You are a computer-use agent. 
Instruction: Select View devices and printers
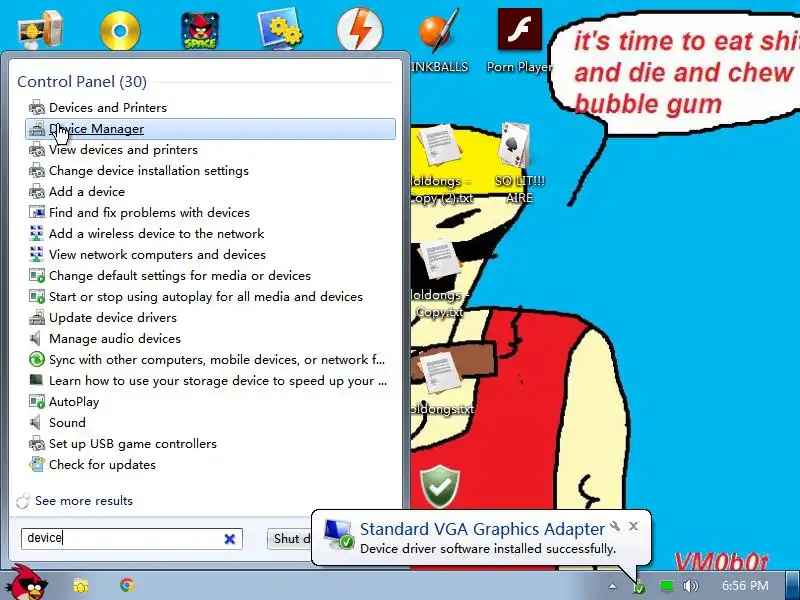tap(210, 149)
